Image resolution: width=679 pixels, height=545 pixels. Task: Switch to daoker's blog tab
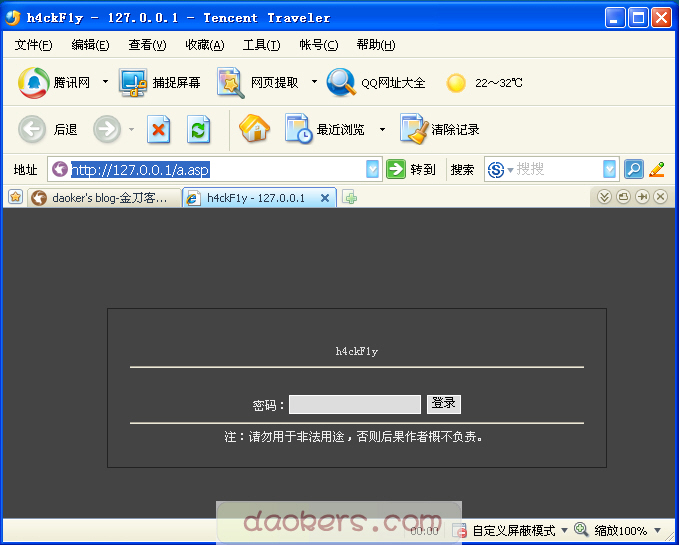tap(104, 198)
